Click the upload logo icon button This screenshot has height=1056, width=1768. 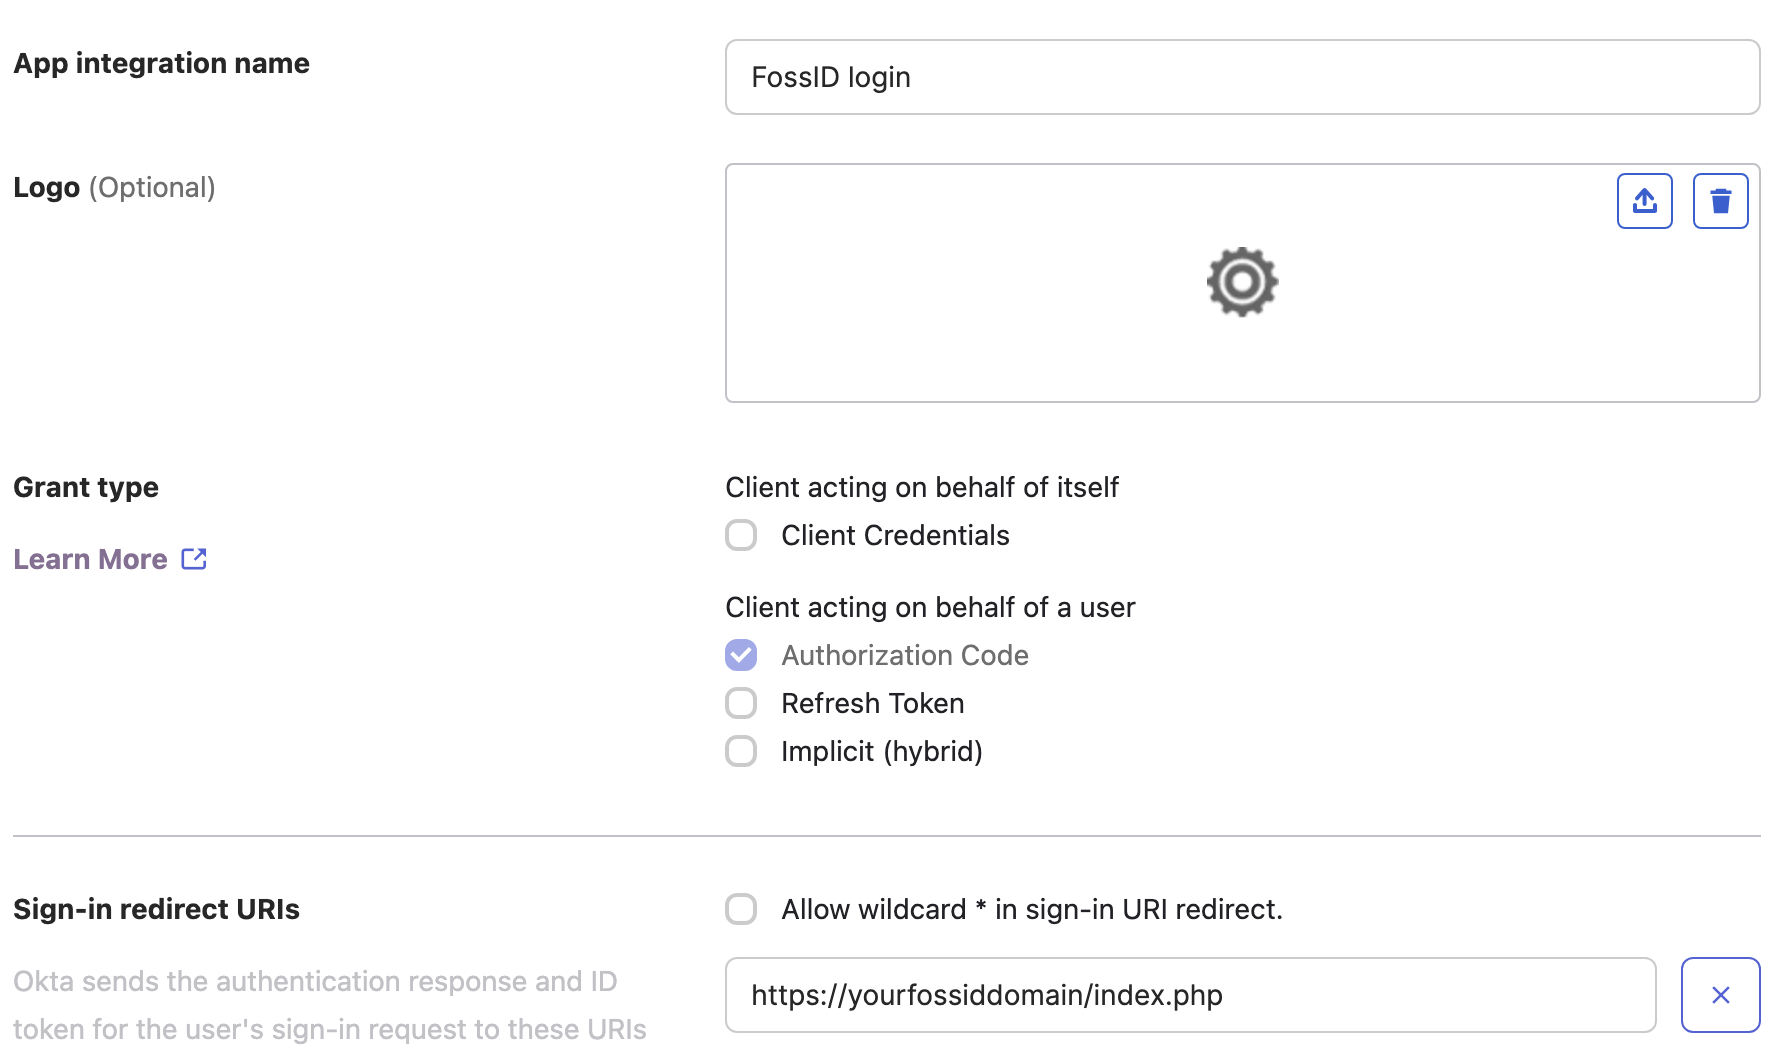point(1644,201)
